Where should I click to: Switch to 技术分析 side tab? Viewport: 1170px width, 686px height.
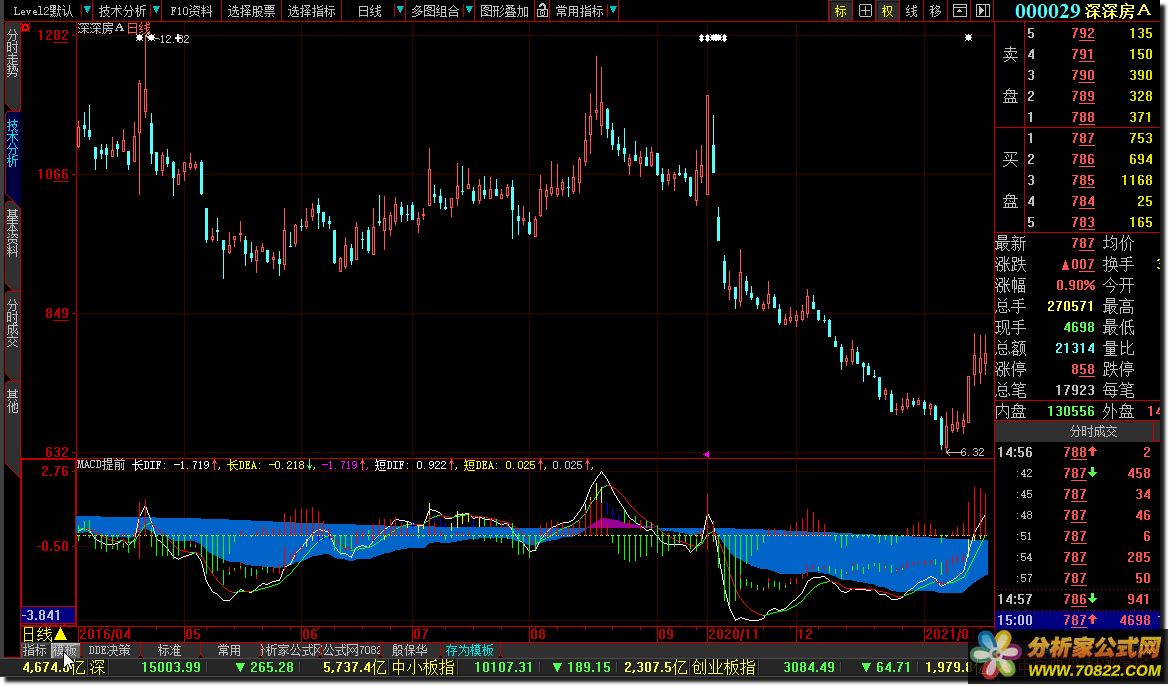click(x=12, y=142)
